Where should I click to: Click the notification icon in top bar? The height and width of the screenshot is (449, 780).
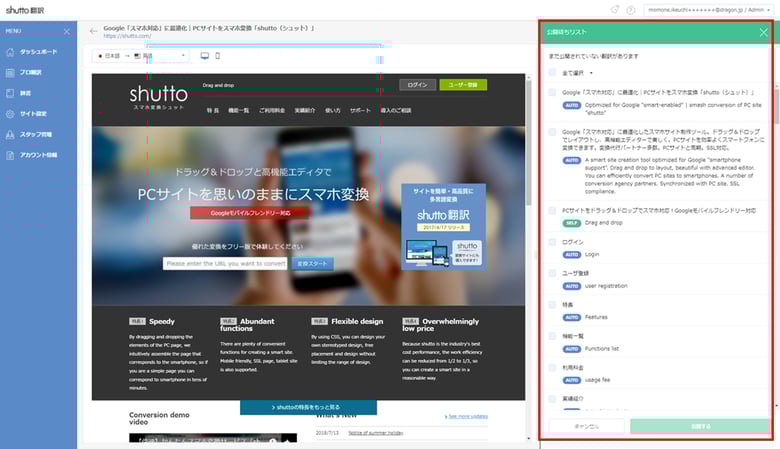point(615,9)
